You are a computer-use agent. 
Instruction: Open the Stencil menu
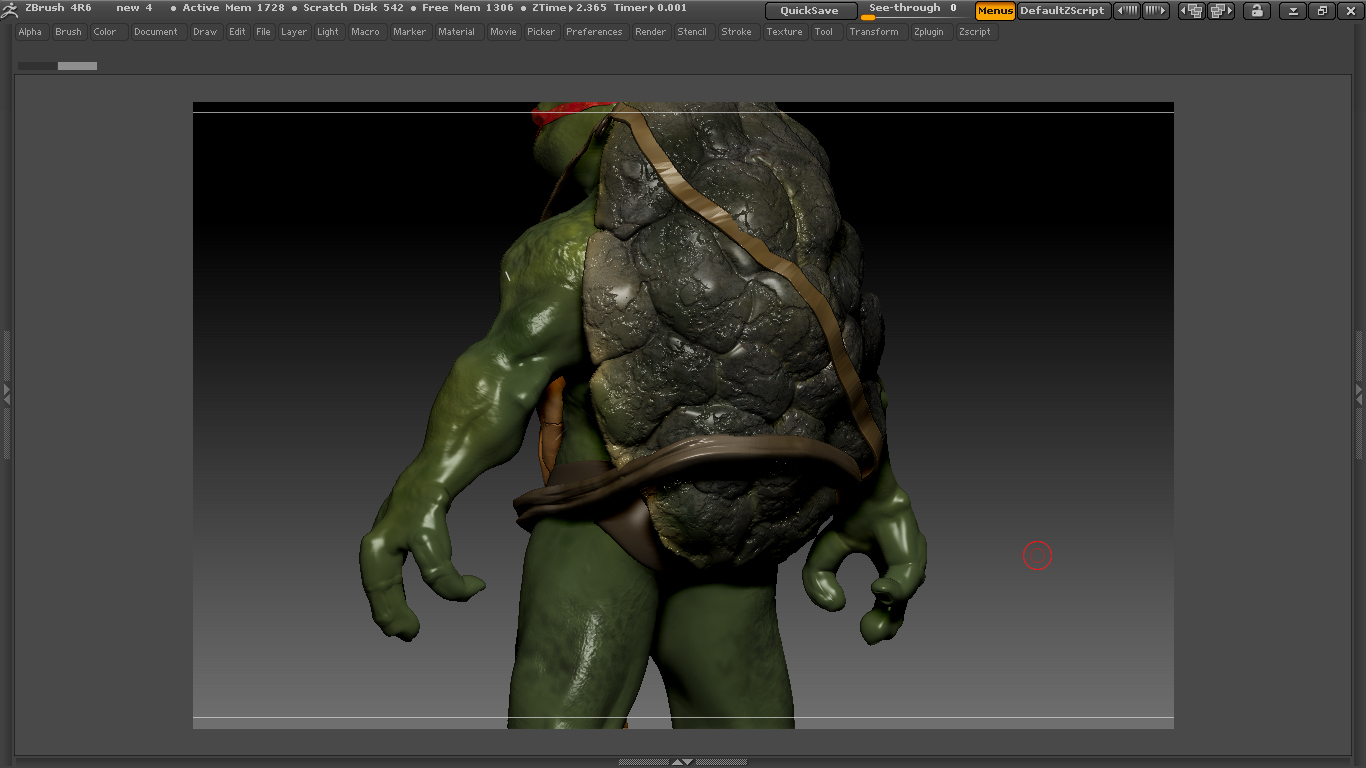pyautogui.click(x=692, y=32)
